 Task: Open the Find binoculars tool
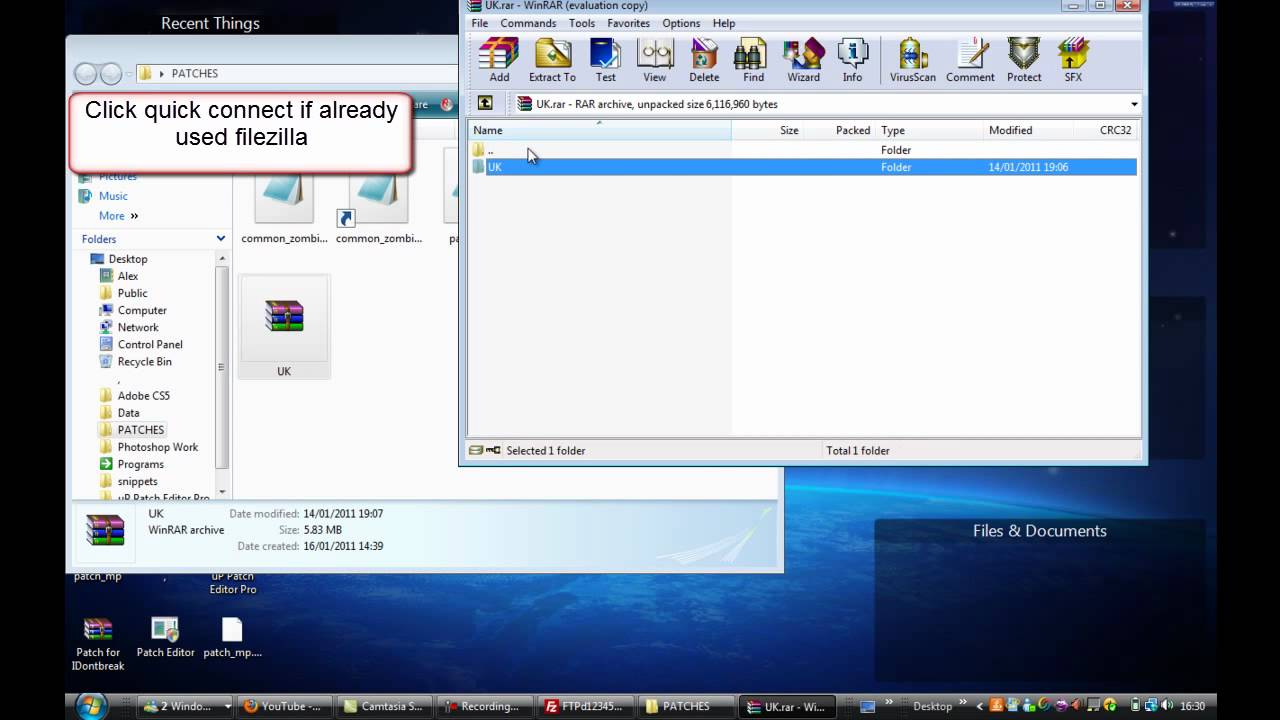pos(753,60)
